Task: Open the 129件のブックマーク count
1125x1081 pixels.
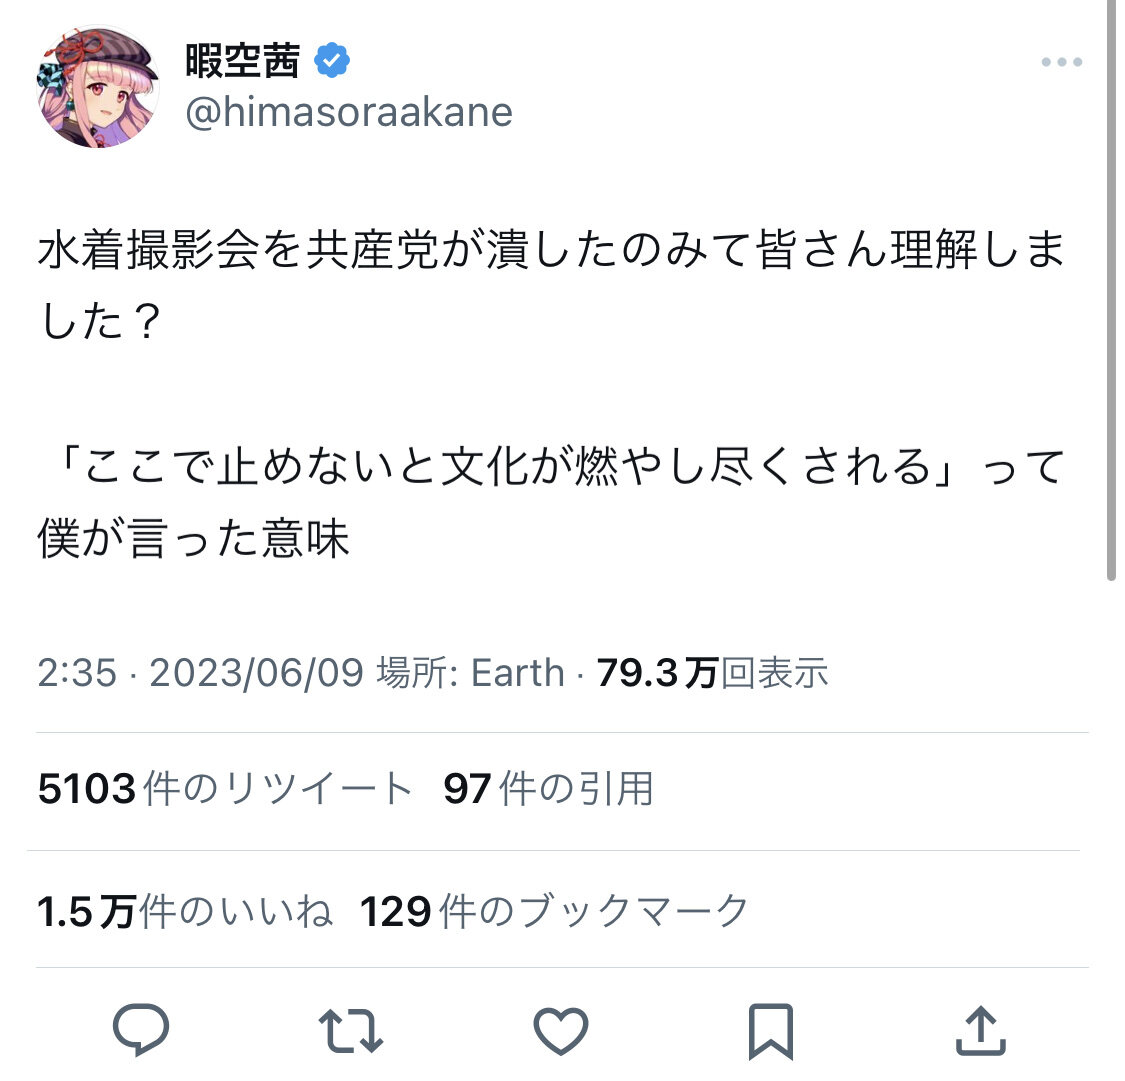Action: click(x=554, y=911)
